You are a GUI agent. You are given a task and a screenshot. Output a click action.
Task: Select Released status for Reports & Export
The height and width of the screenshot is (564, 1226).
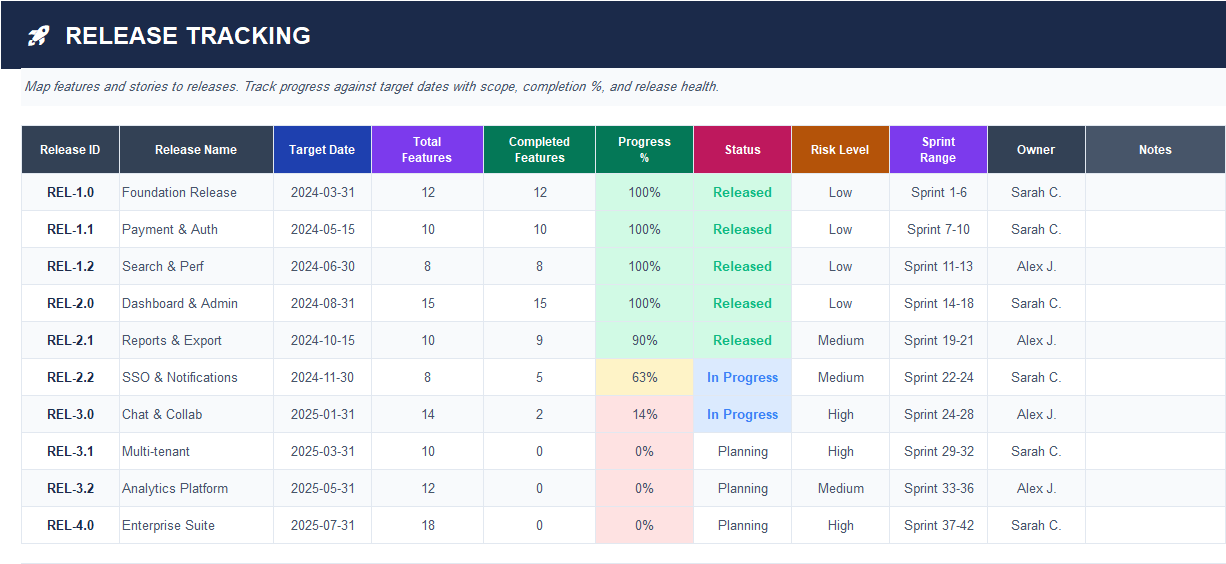click(742, 340)
